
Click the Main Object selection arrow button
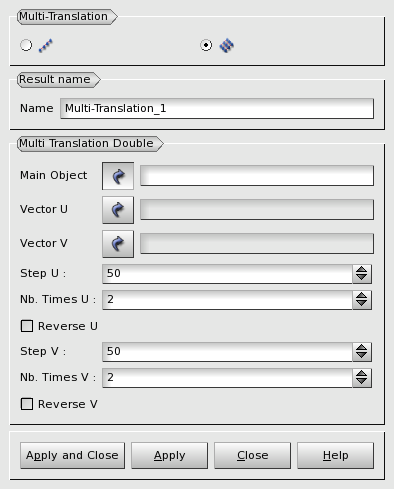point(118,176)
